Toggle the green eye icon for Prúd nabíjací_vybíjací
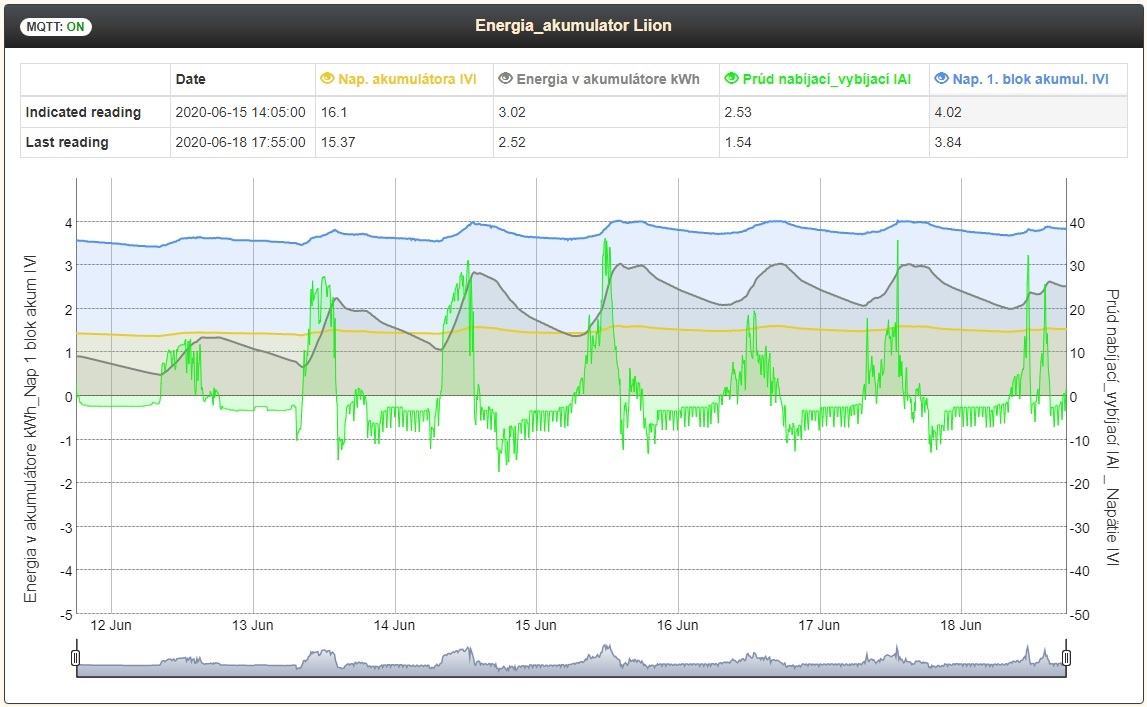Viewport: 1147px width, 707px height. click(731, 79)
